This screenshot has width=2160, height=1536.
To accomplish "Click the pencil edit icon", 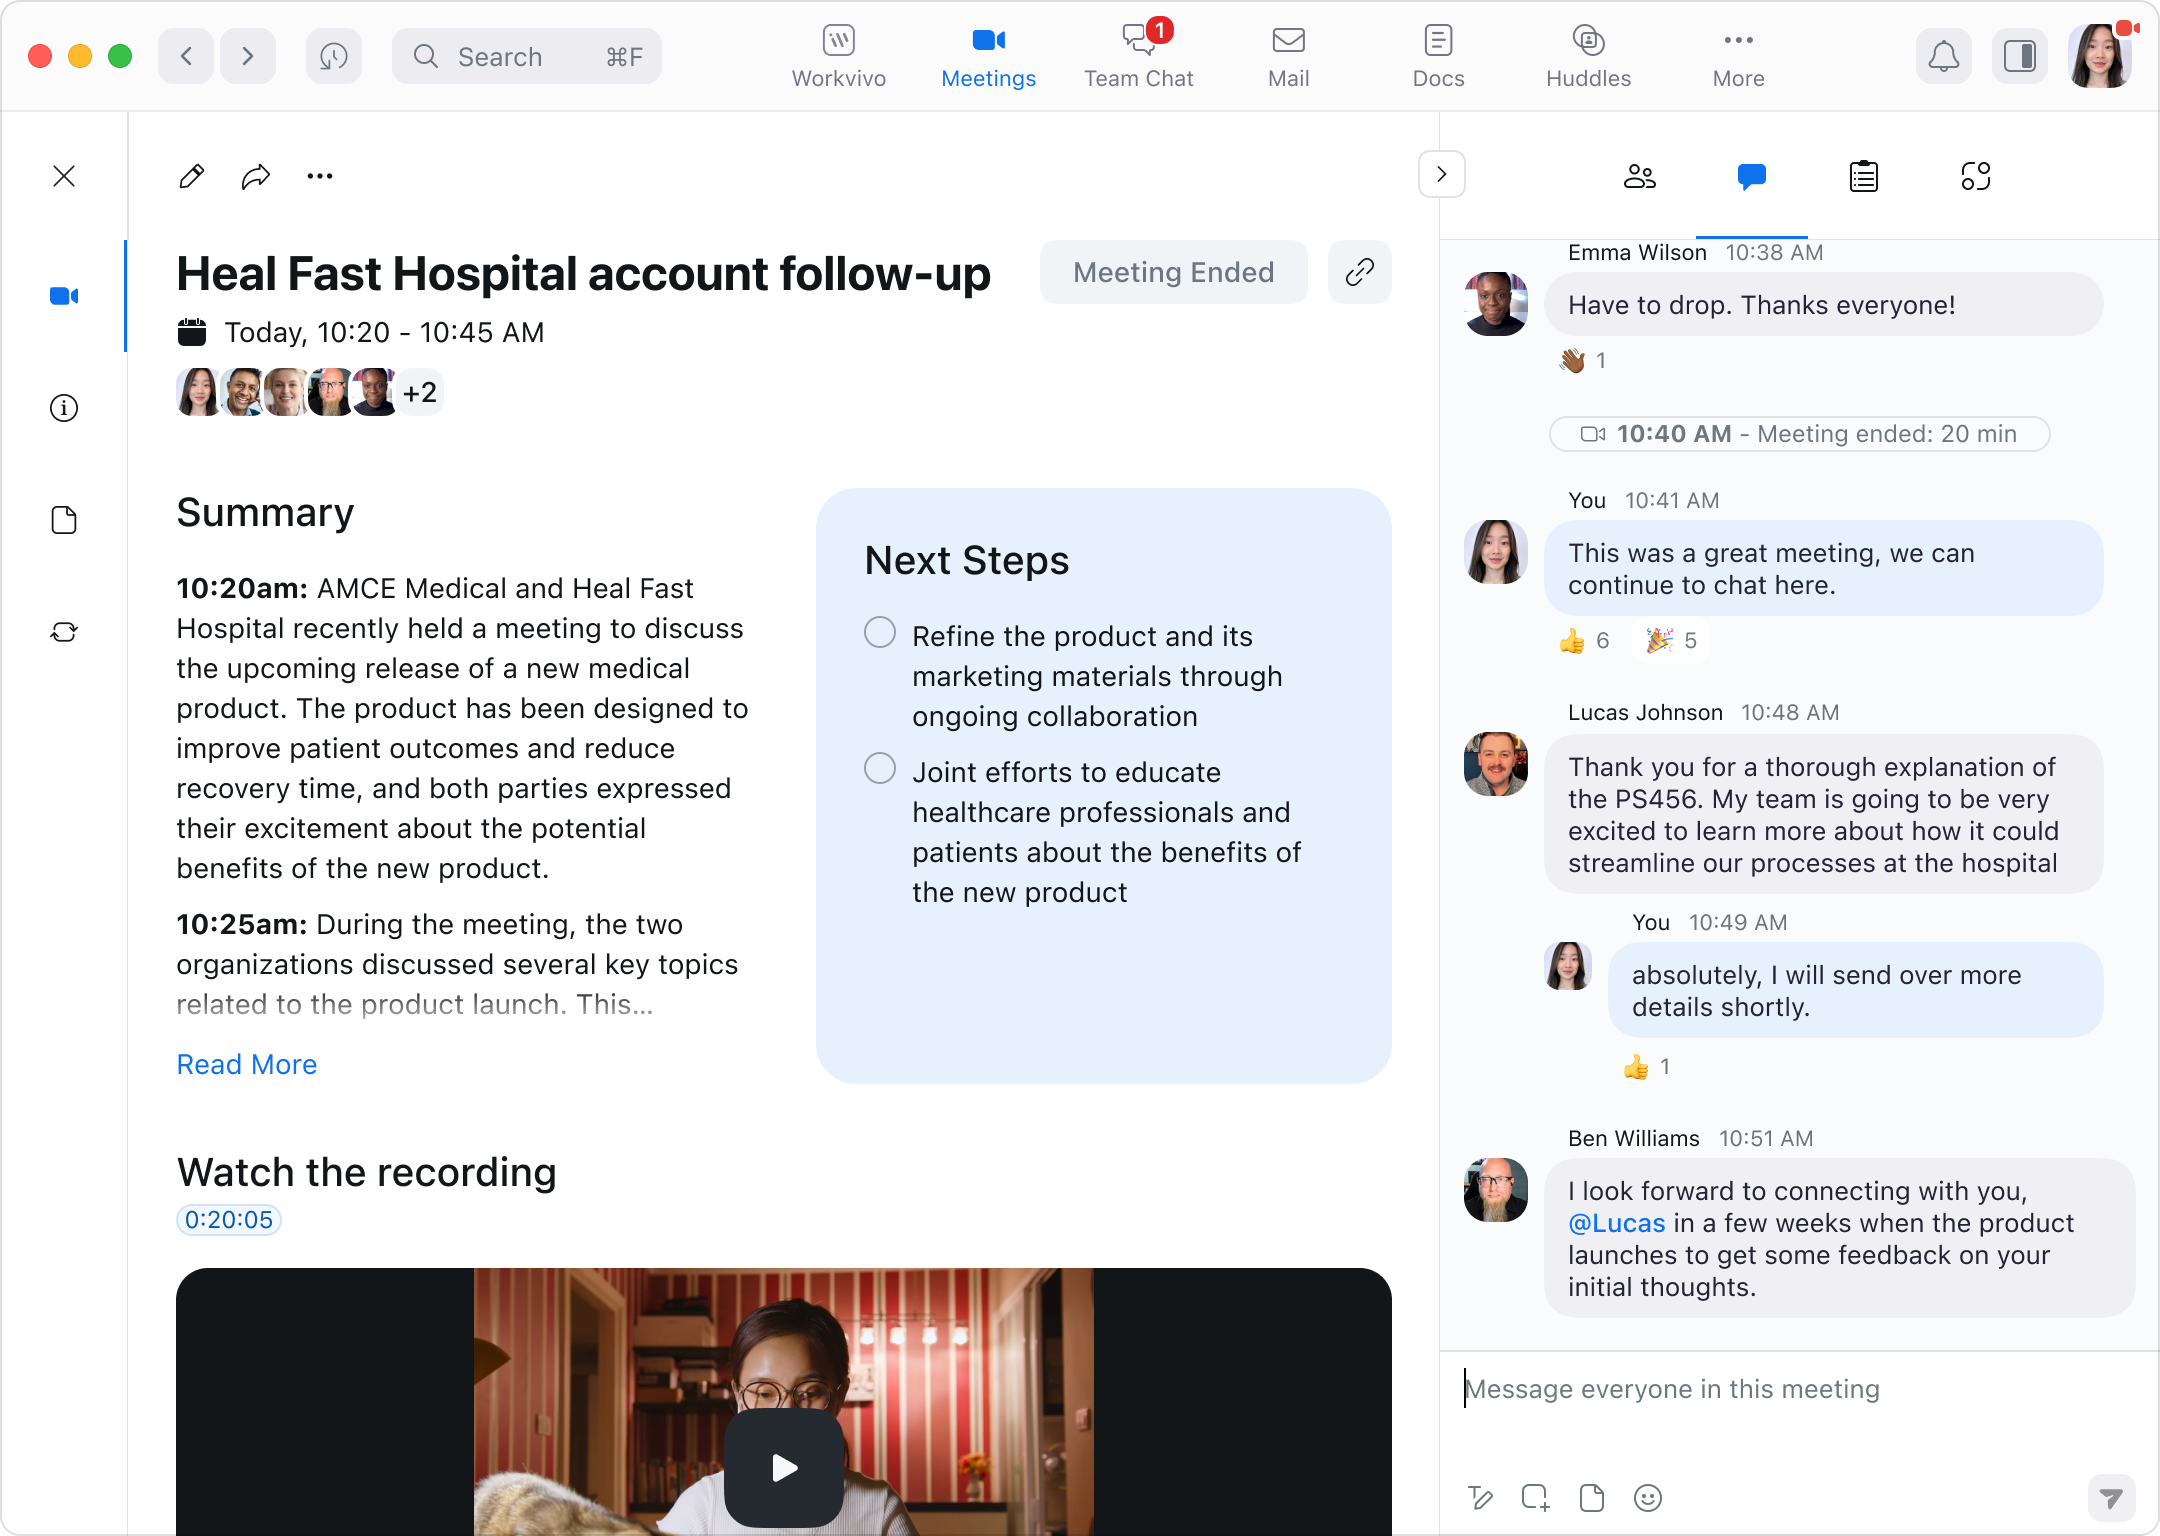I will pos(191,177).
